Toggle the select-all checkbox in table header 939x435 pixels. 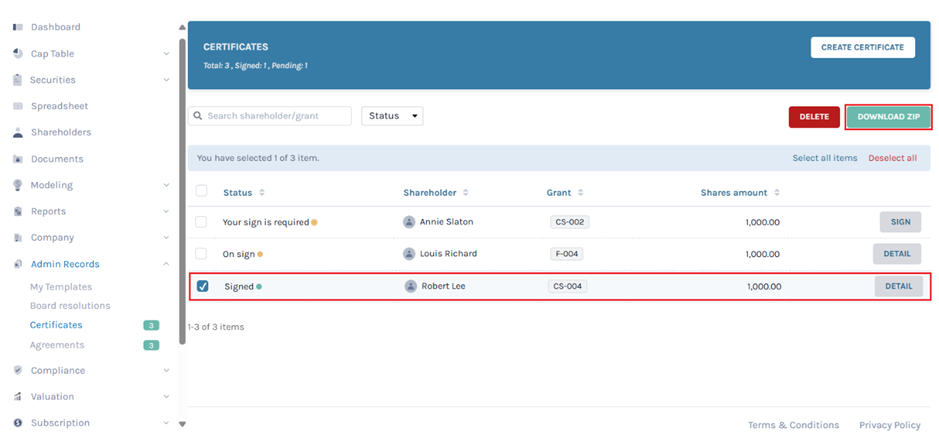point(202,192)
